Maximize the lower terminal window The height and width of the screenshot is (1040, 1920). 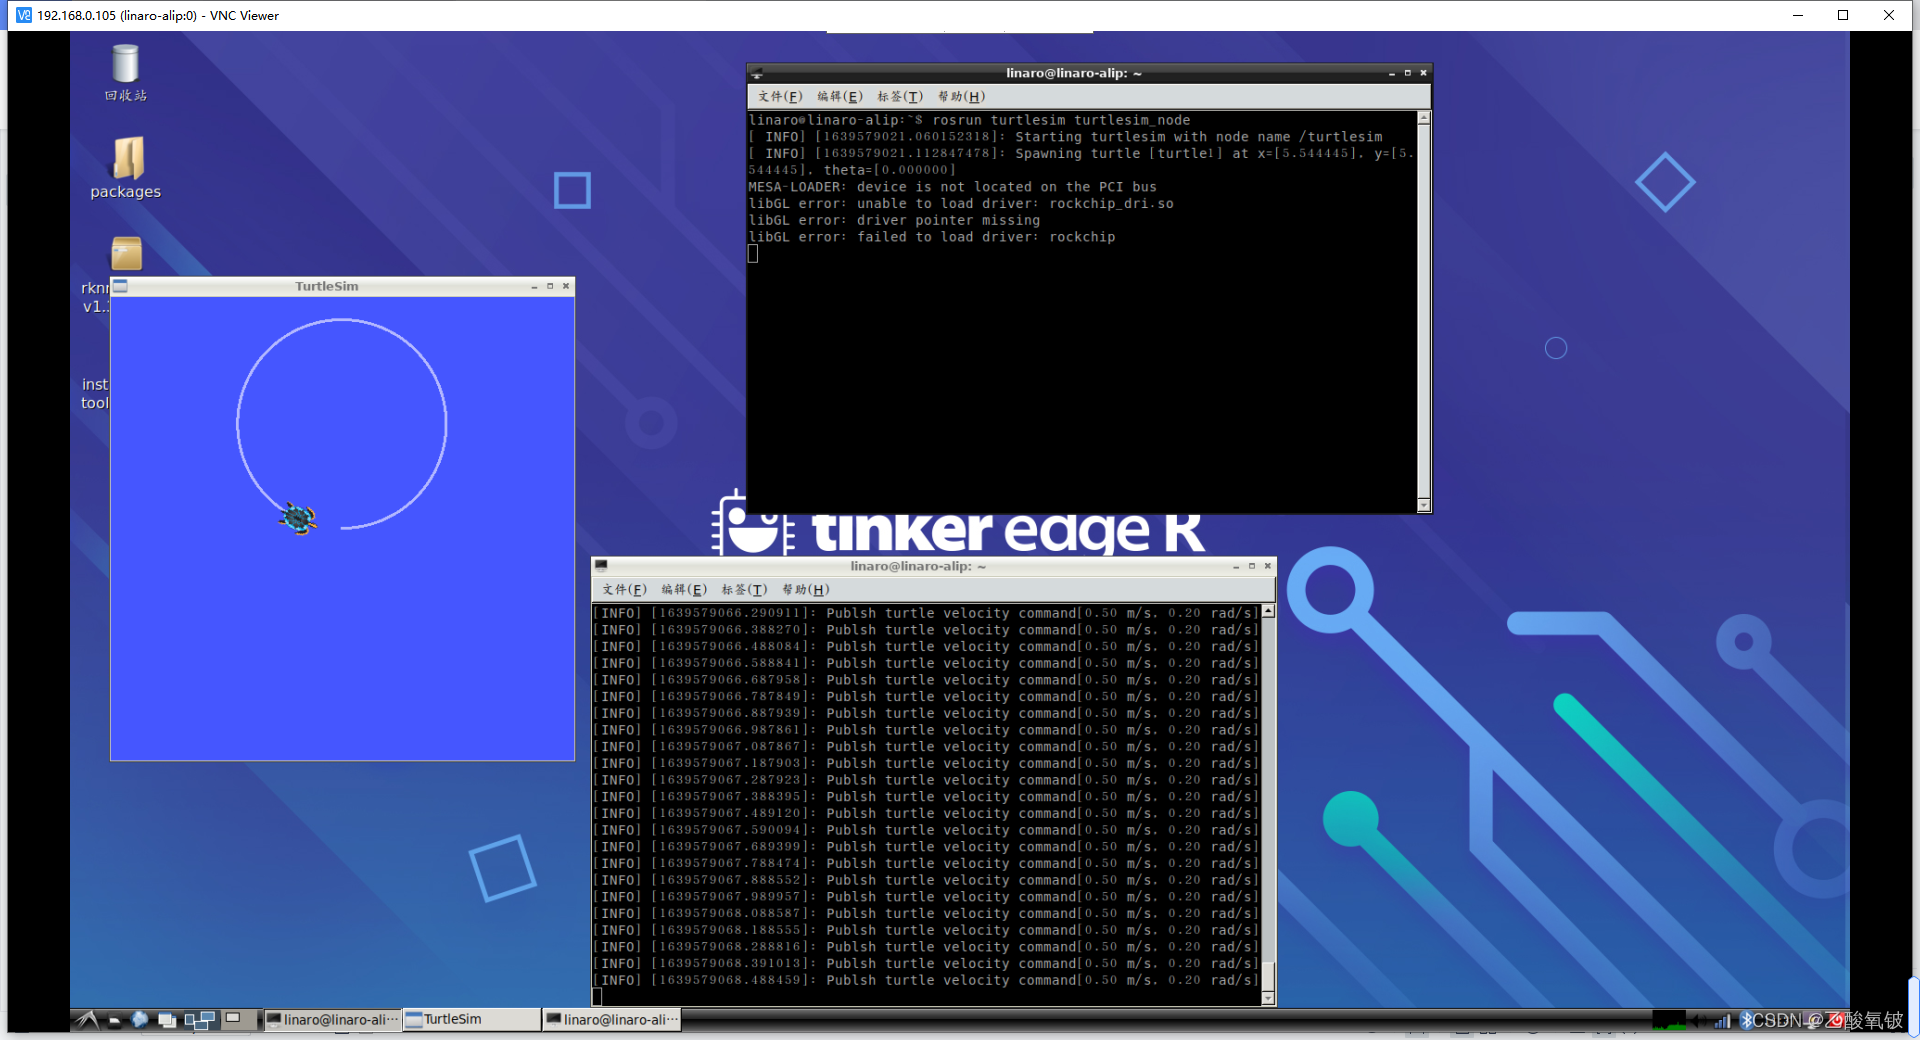click(1251, 566)
